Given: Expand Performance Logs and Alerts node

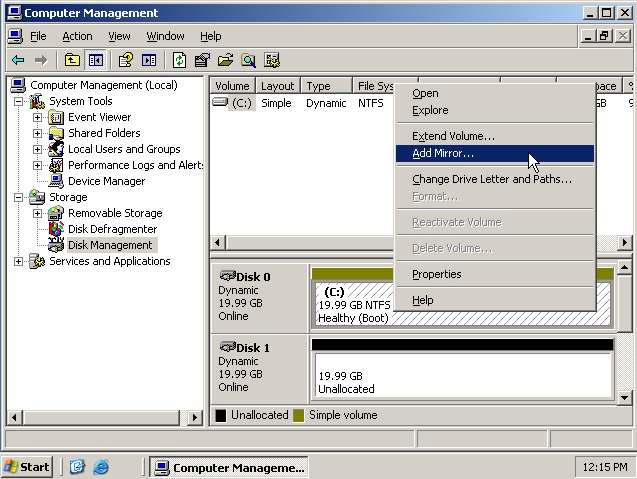Looking at the screenshot, I should [x=37, y=165].
